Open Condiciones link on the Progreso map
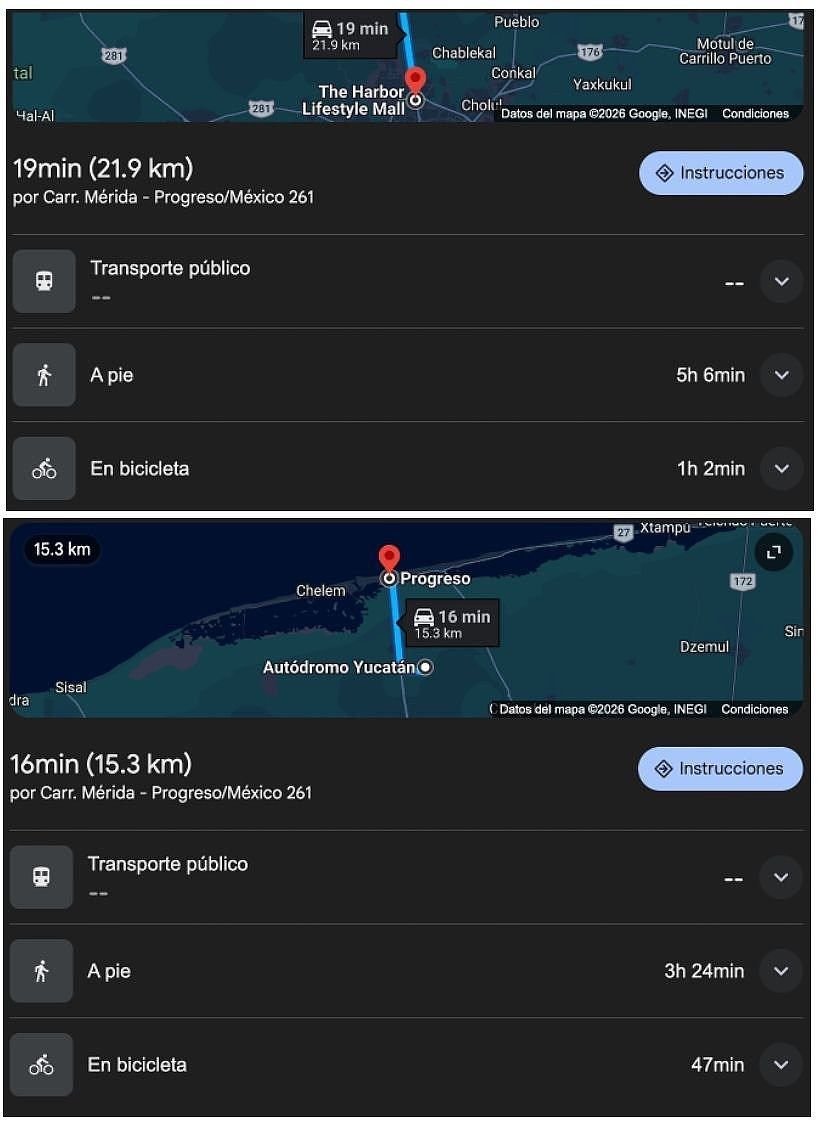This screenshot has width=822, height=1126. [754, 709]
